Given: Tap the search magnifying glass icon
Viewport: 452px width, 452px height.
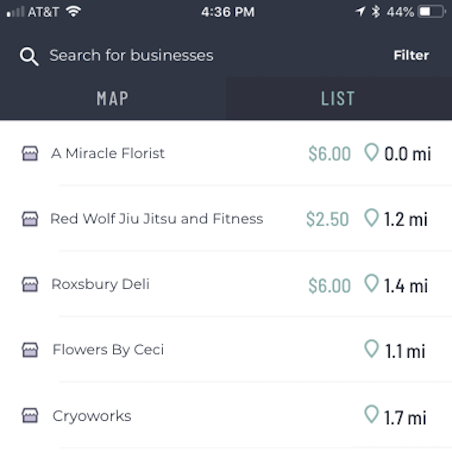Looking at the screenshot, I should 29,56.
